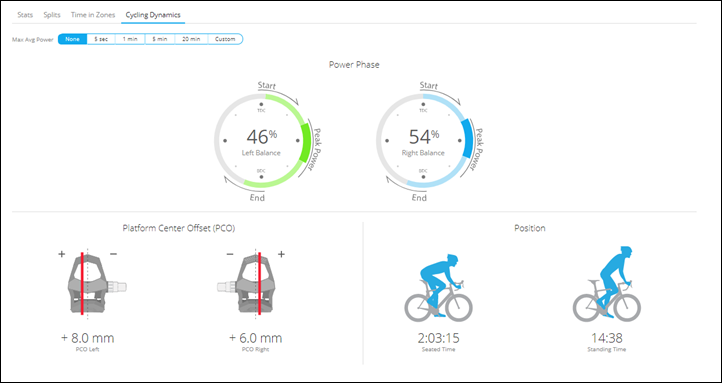Go to the Time in Zones tab
The image size is (722, 383).
[93, 15]
